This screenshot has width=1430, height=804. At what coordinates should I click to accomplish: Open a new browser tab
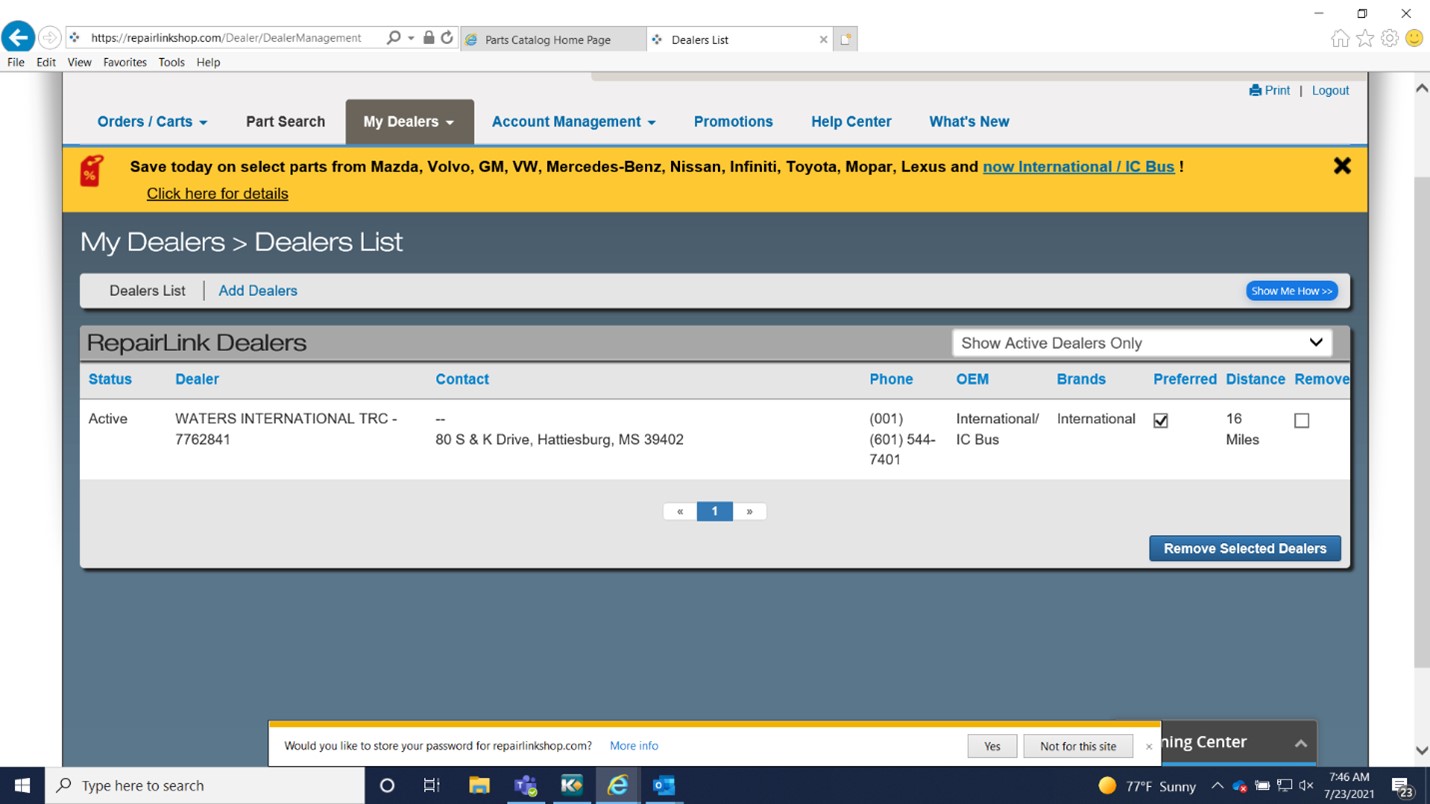pos(845,39)
